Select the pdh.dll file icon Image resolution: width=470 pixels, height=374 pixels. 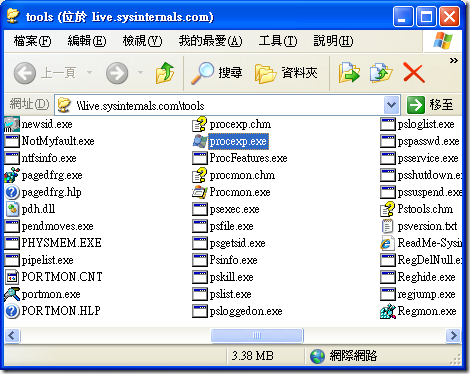pyautogui.click(x=12, y=209)
